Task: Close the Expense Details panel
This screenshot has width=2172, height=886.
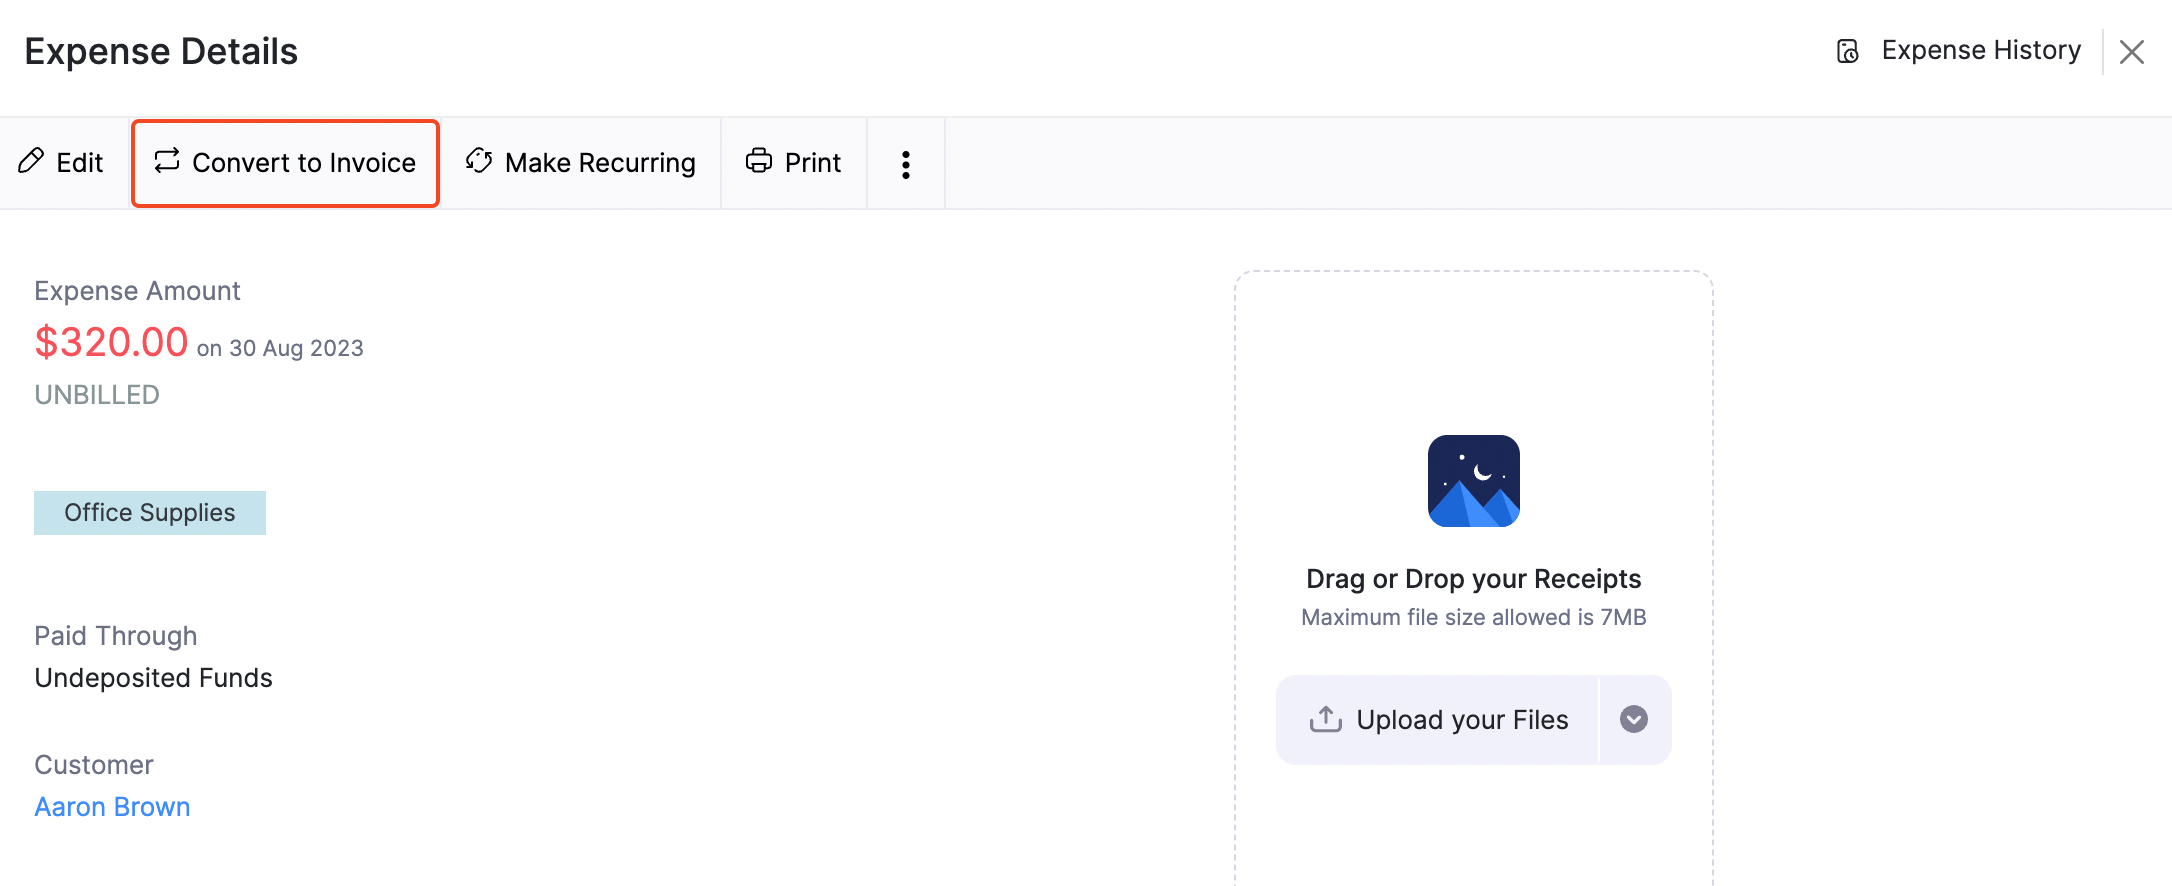Action: pyautogui.click(x=2131, y=52)
